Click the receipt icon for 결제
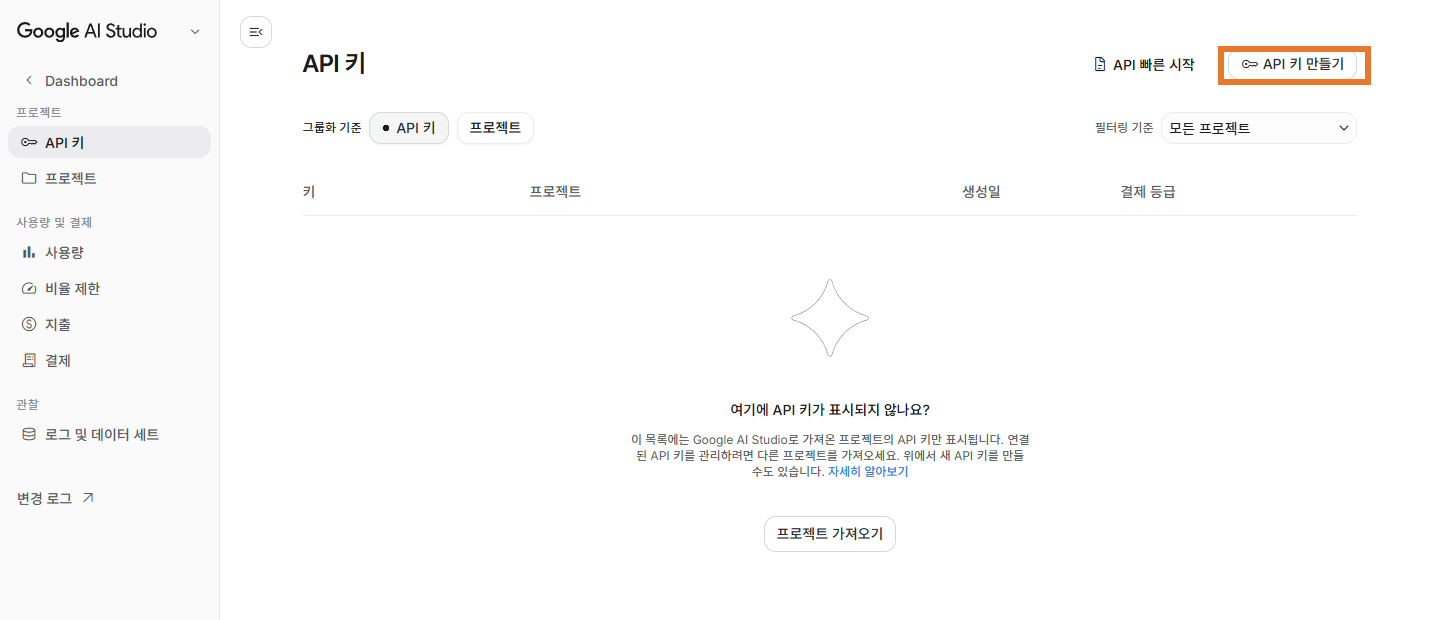This screenshot has width=1440, height=620. pos(29,360)
